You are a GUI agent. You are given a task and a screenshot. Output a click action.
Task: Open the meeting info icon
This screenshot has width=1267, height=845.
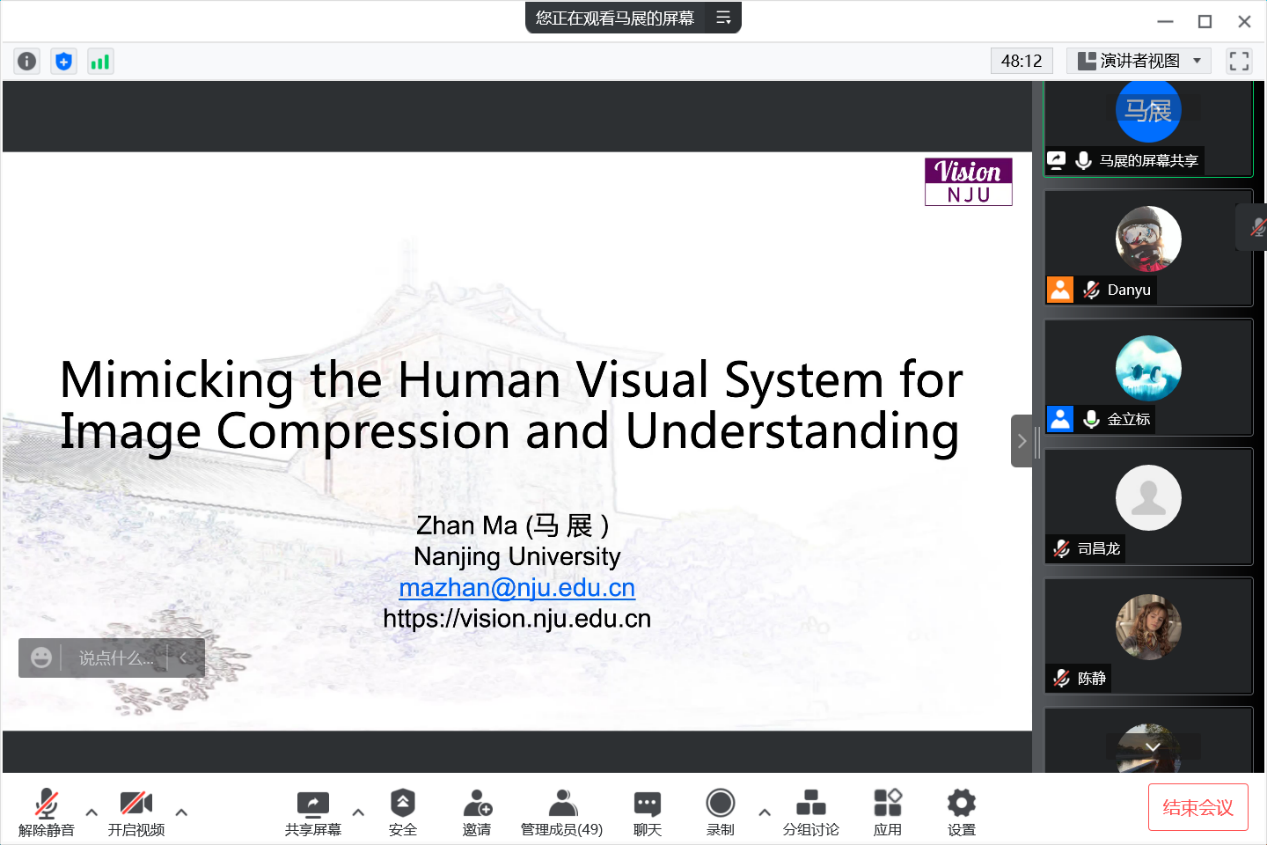[26, 61]
